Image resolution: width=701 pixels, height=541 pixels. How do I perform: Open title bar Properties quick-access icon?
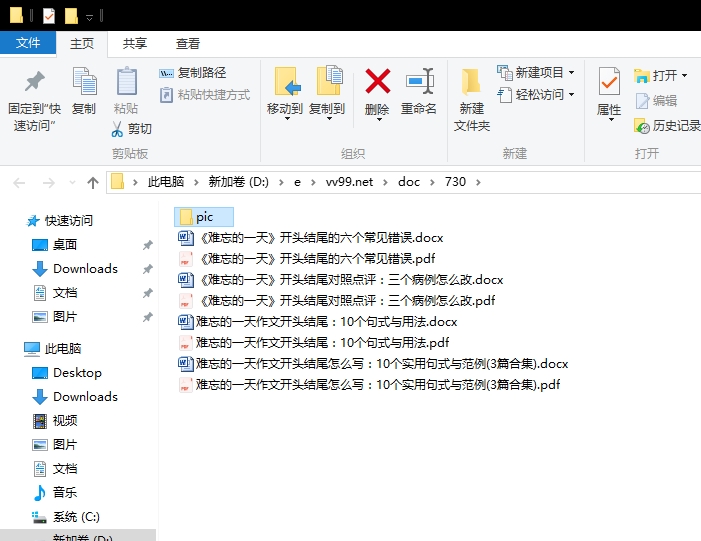click(49, 16)
